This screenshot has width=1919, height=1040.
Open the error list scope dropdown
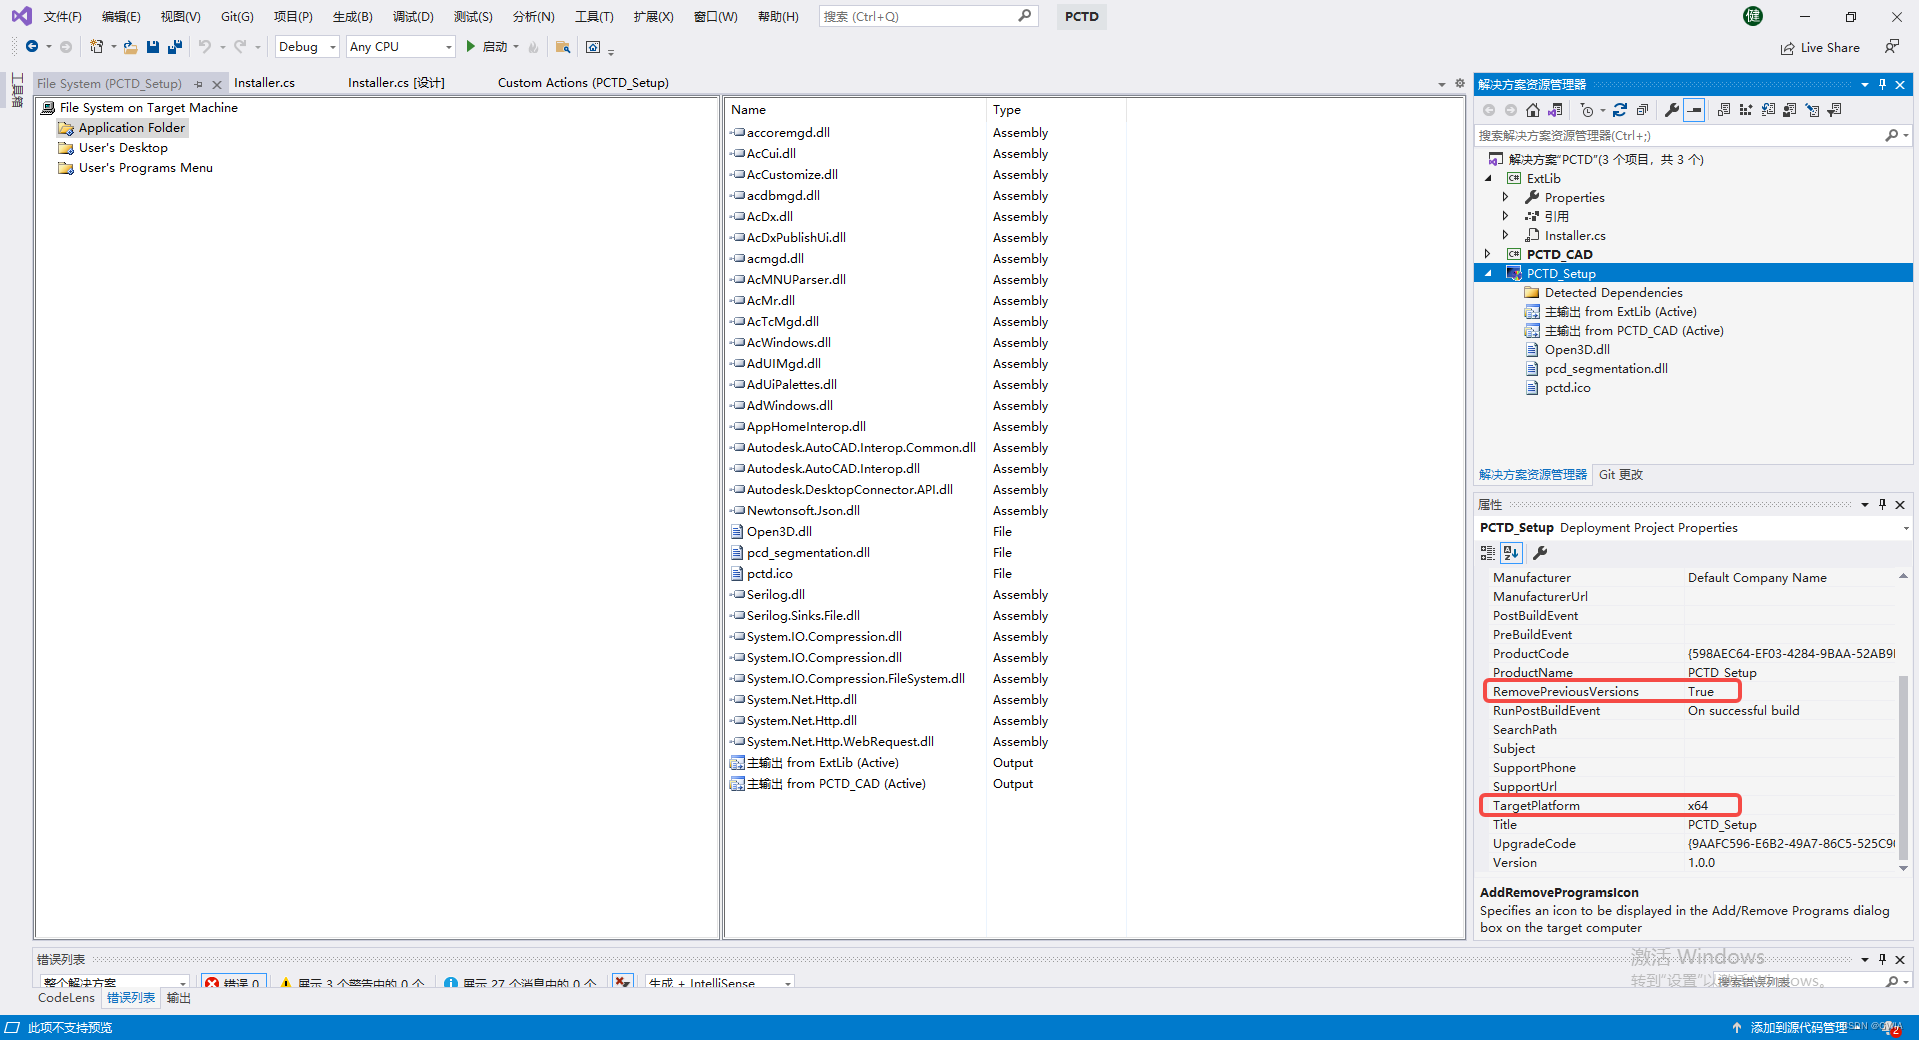114,983
